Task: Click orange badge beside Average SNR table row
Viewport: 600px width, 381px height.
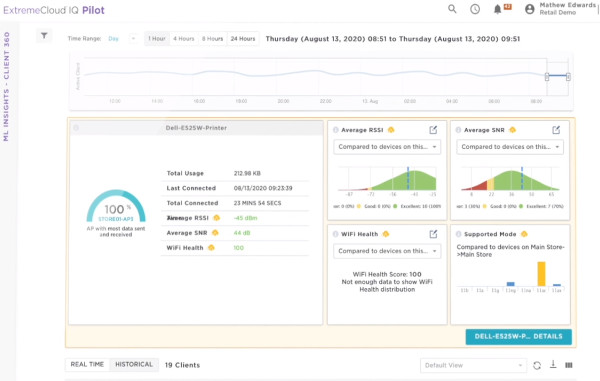Action: pos(215,233)
